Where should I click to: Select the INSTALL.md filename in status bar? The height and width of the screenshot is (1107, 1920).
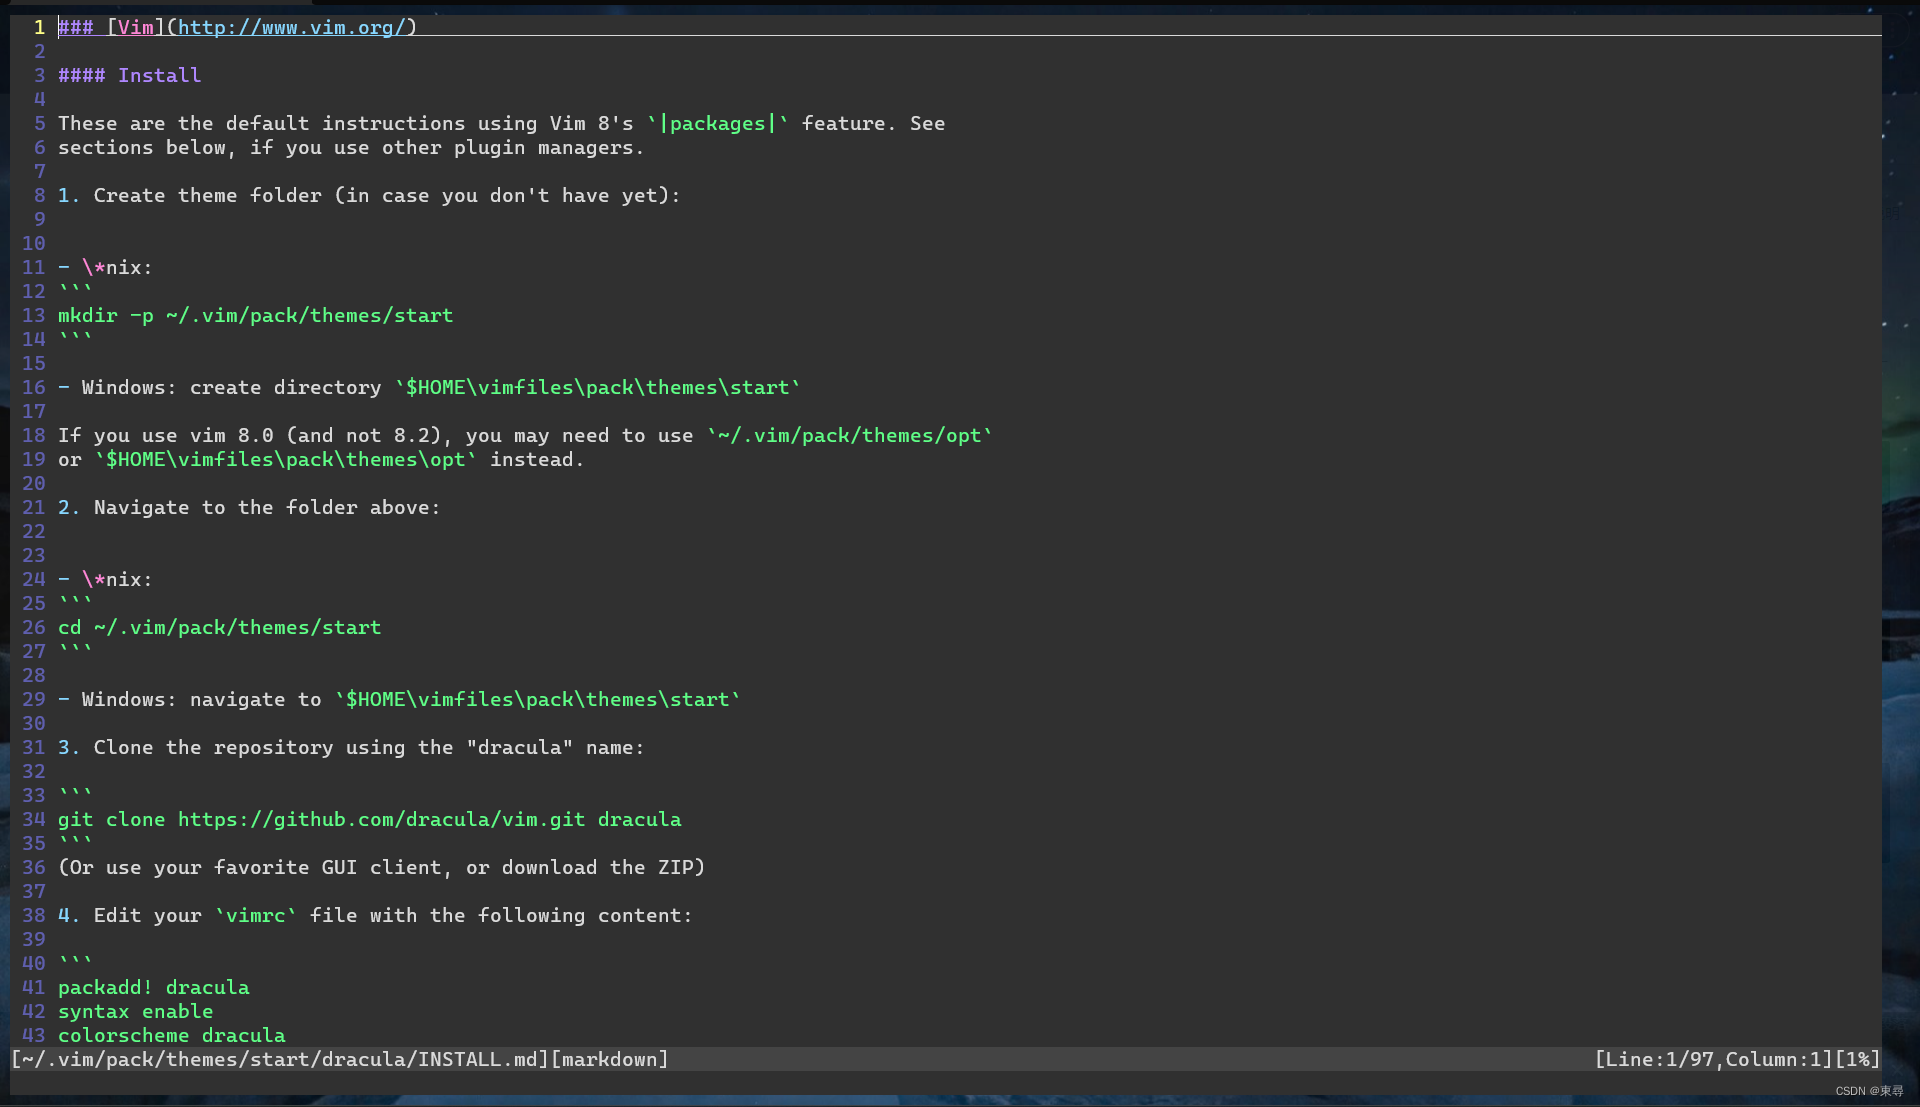coord(480,1059)
